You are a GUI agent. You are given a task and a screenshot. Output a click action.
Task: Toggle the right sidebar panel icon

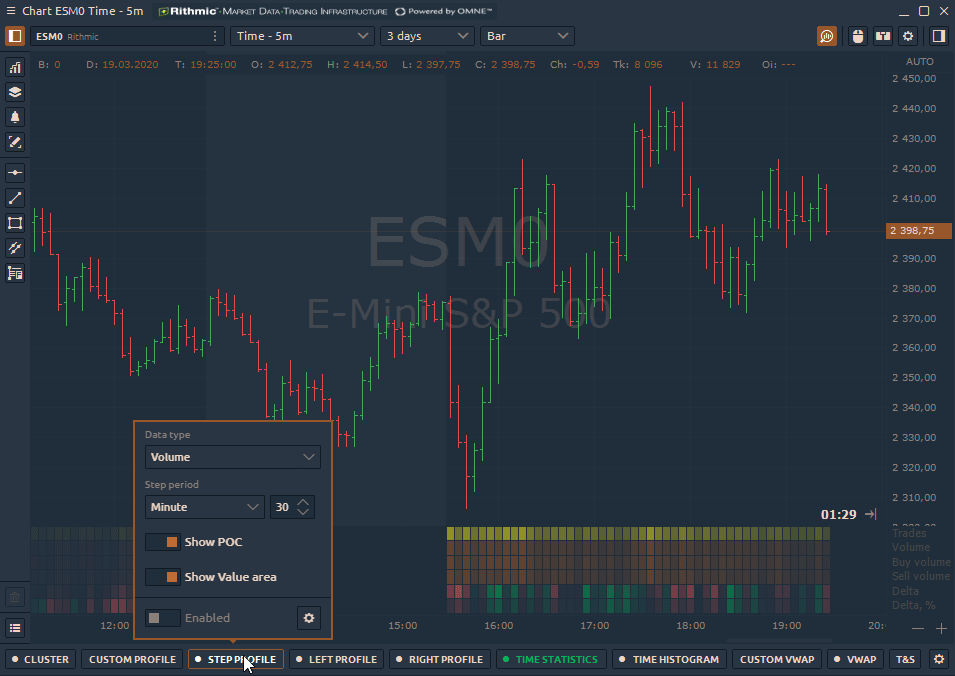[939, 36]
